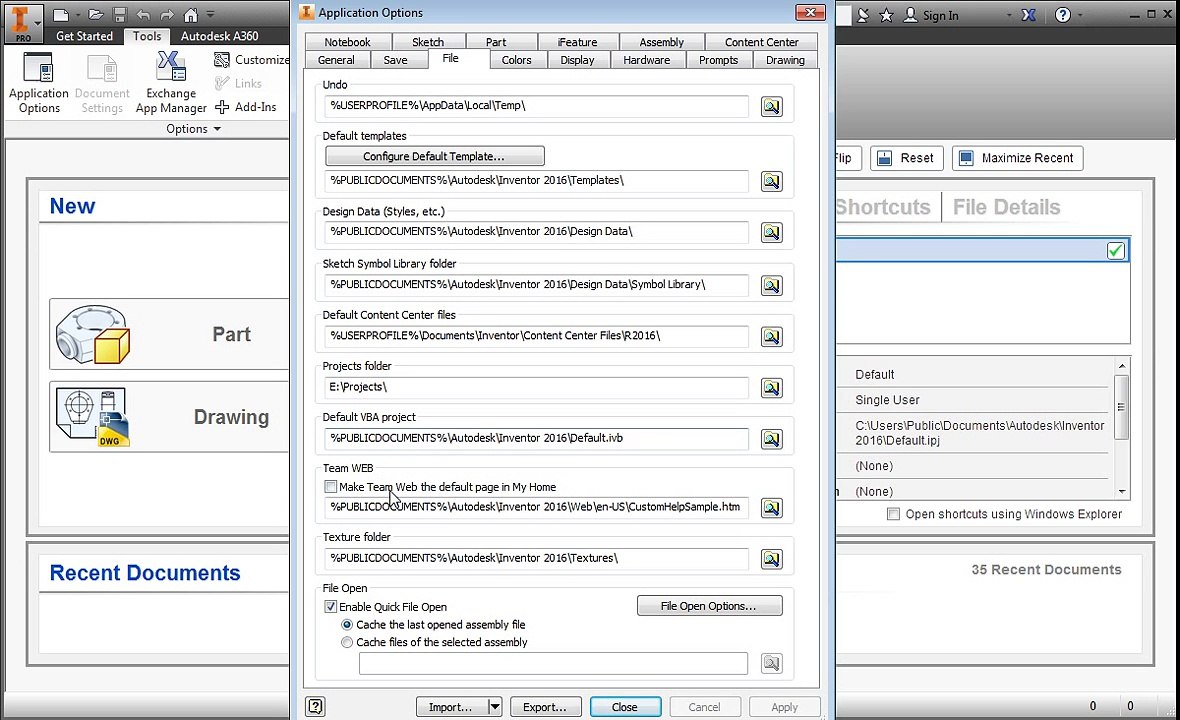The height and width of the screenshot is (720, 1180).
Task: Select Cache the last opened assembly file
Action: (x=347, y=624)
